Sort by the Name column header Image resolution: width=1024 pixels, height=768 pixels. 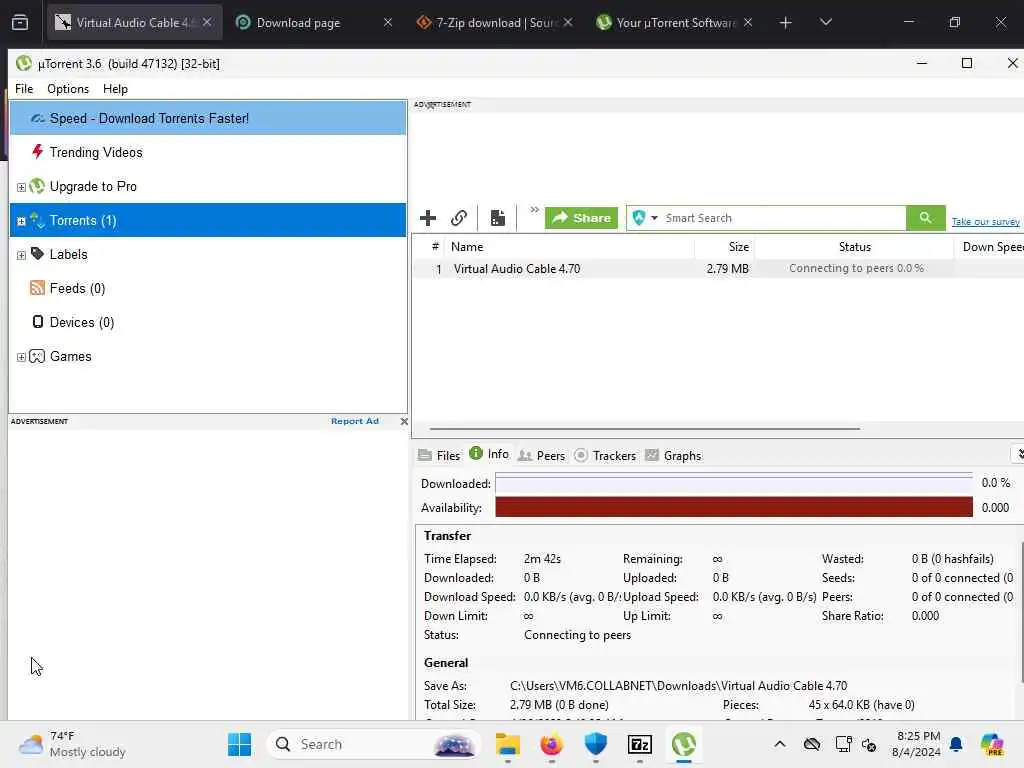pyautogui.click(x=569, y=247)
